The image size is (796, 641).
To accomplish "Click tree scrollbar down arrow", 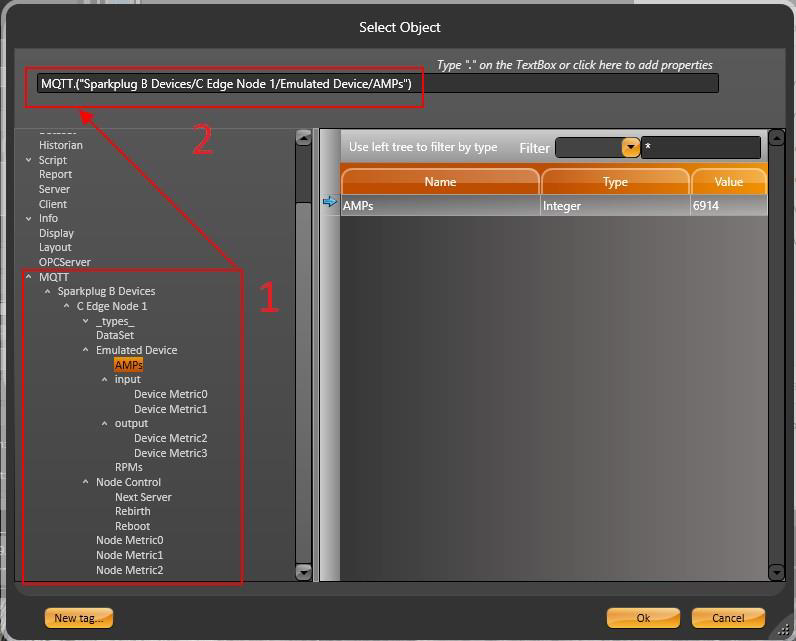I will (x=303, y=572).
